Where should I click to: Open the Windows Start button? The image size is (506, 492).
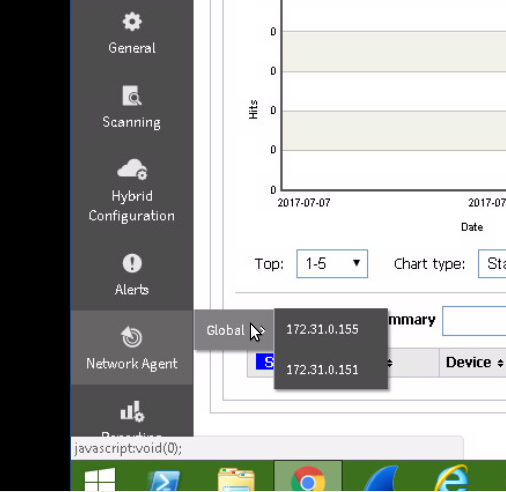100,480
